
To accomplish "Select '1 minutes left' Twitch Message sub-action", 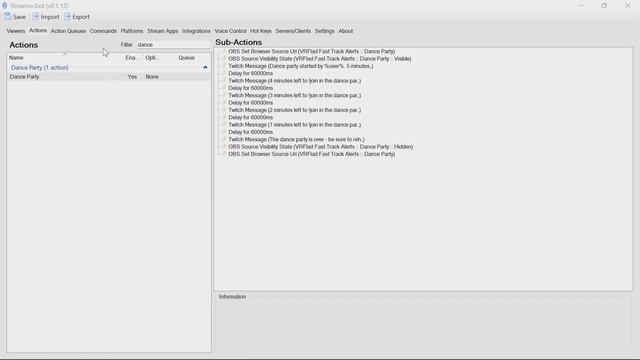I will click(x=294, y=125).
